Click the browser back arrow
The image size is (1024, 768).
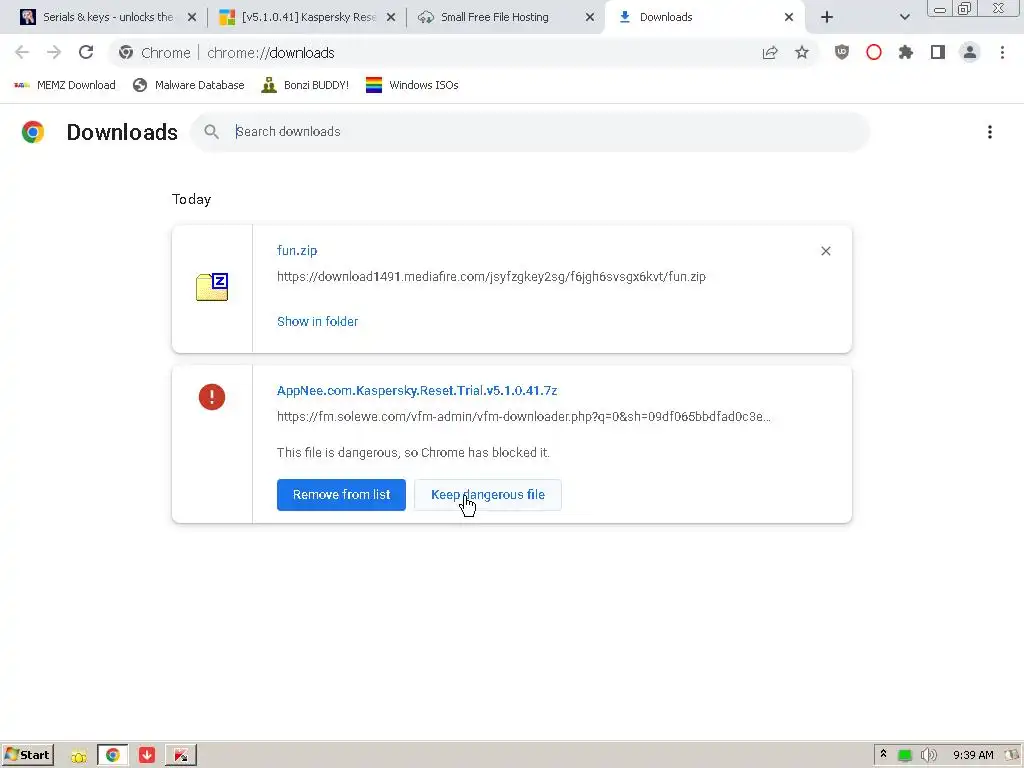pos(22,52)
